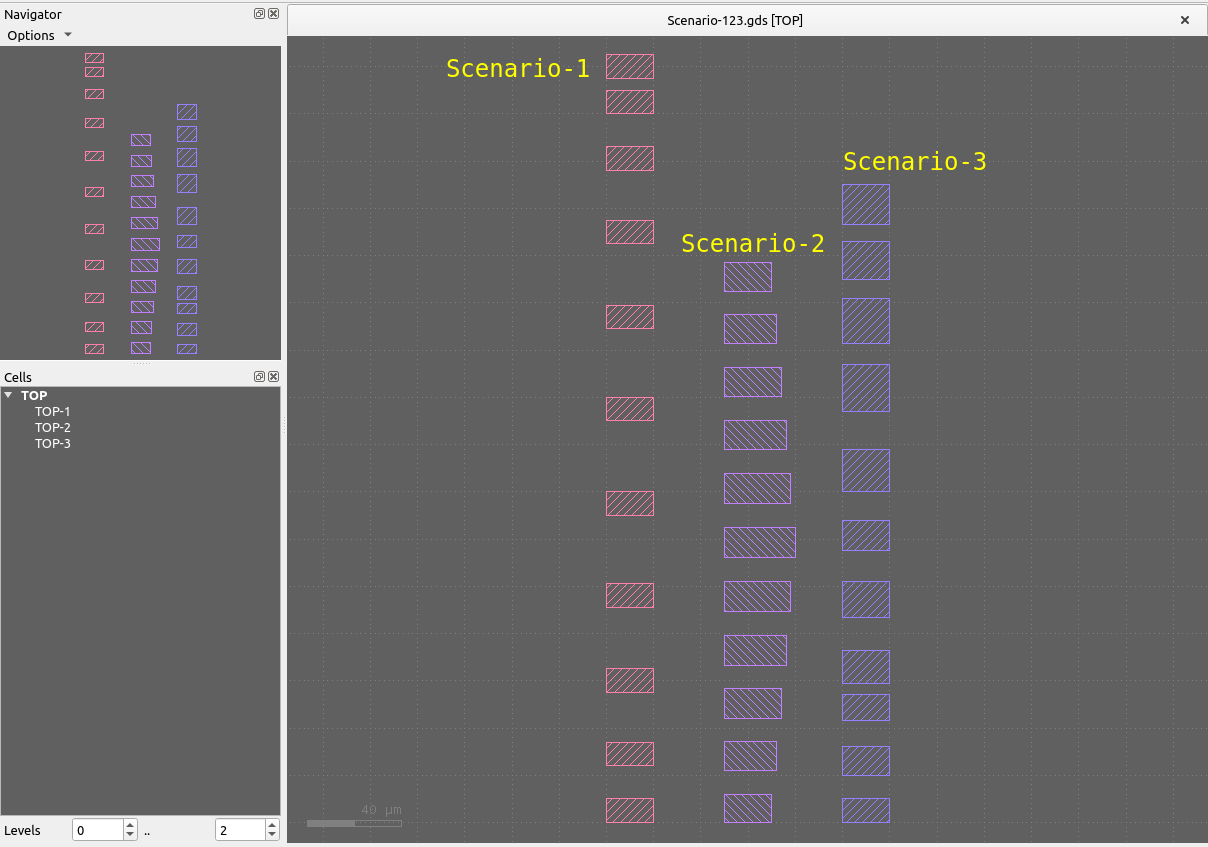Image resolution: width=1208 pixels, height=847 pixels.
Task: Collapse the TOP cell tree node
Action: click(x=9, y=395)
